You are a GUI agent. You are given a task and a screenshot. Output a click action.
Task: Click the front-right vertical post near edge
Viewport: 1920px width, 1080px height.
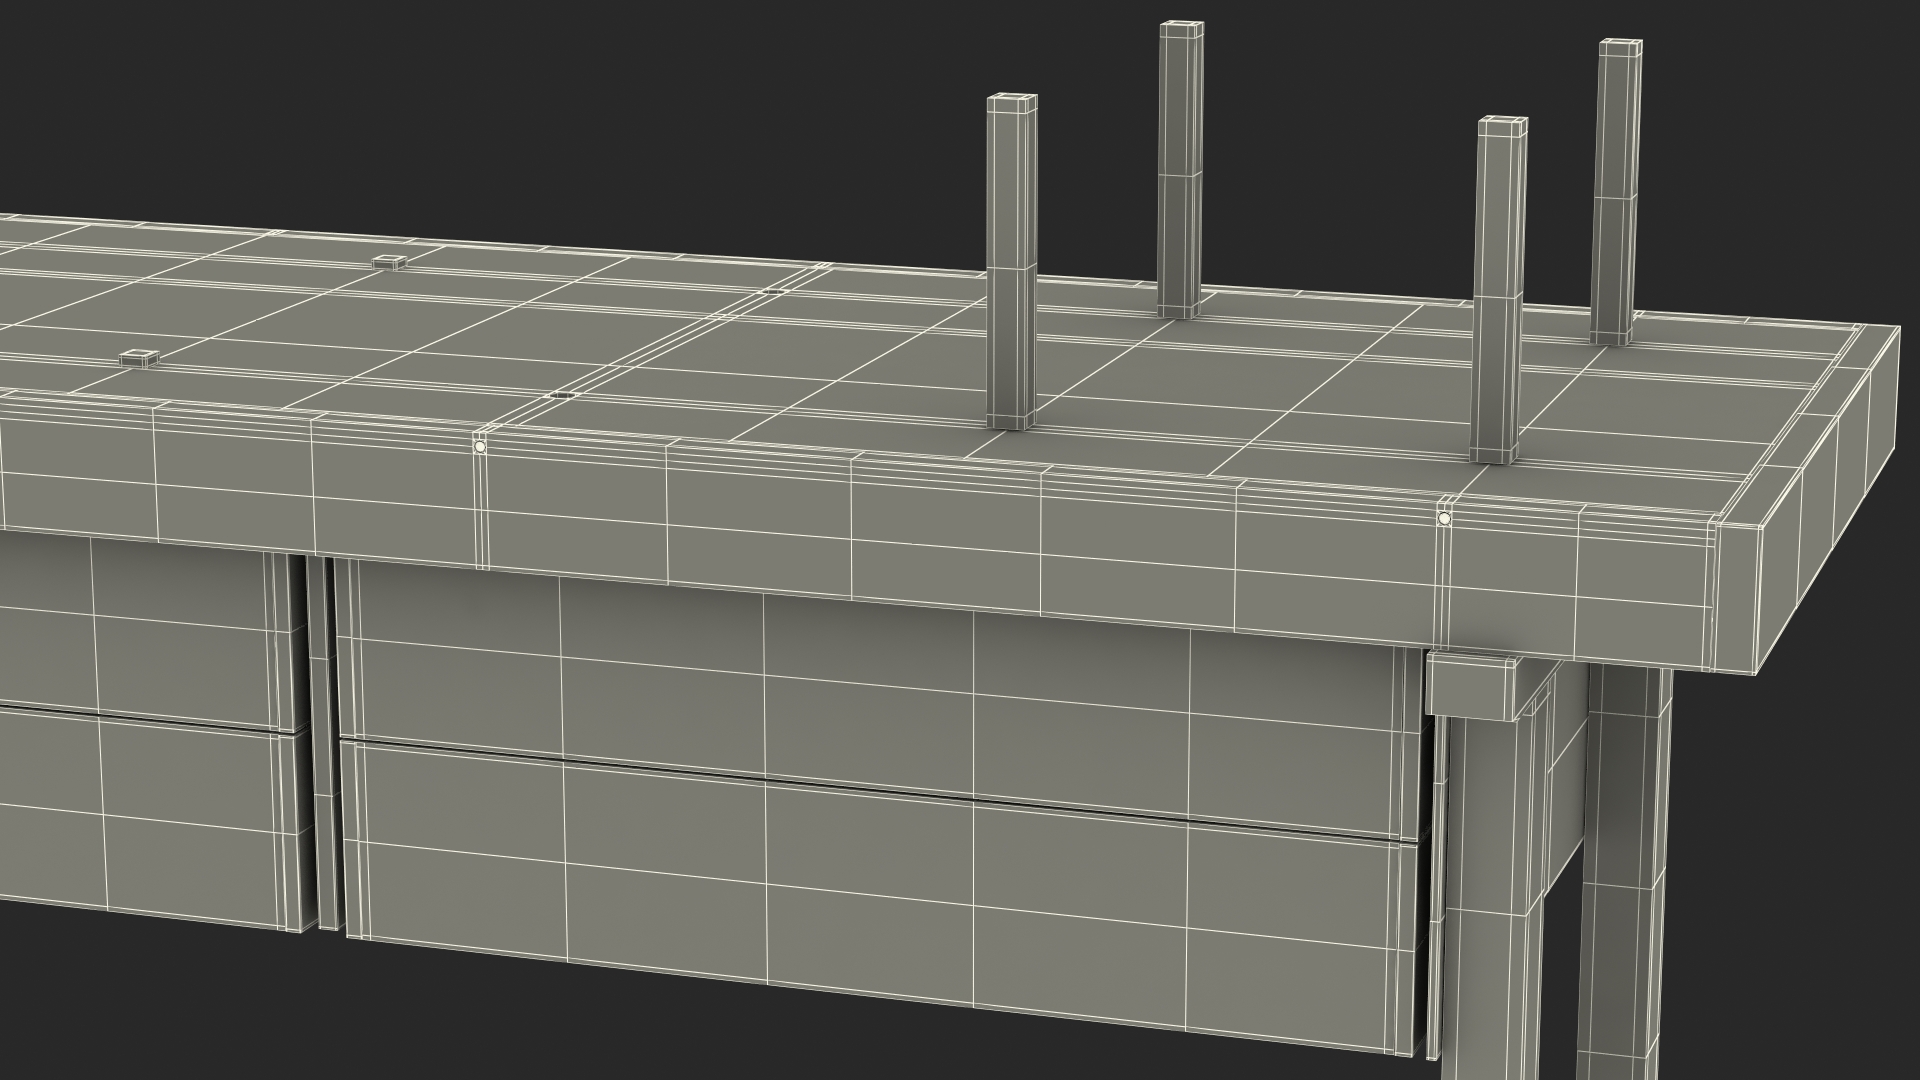tap(1500, 290)
